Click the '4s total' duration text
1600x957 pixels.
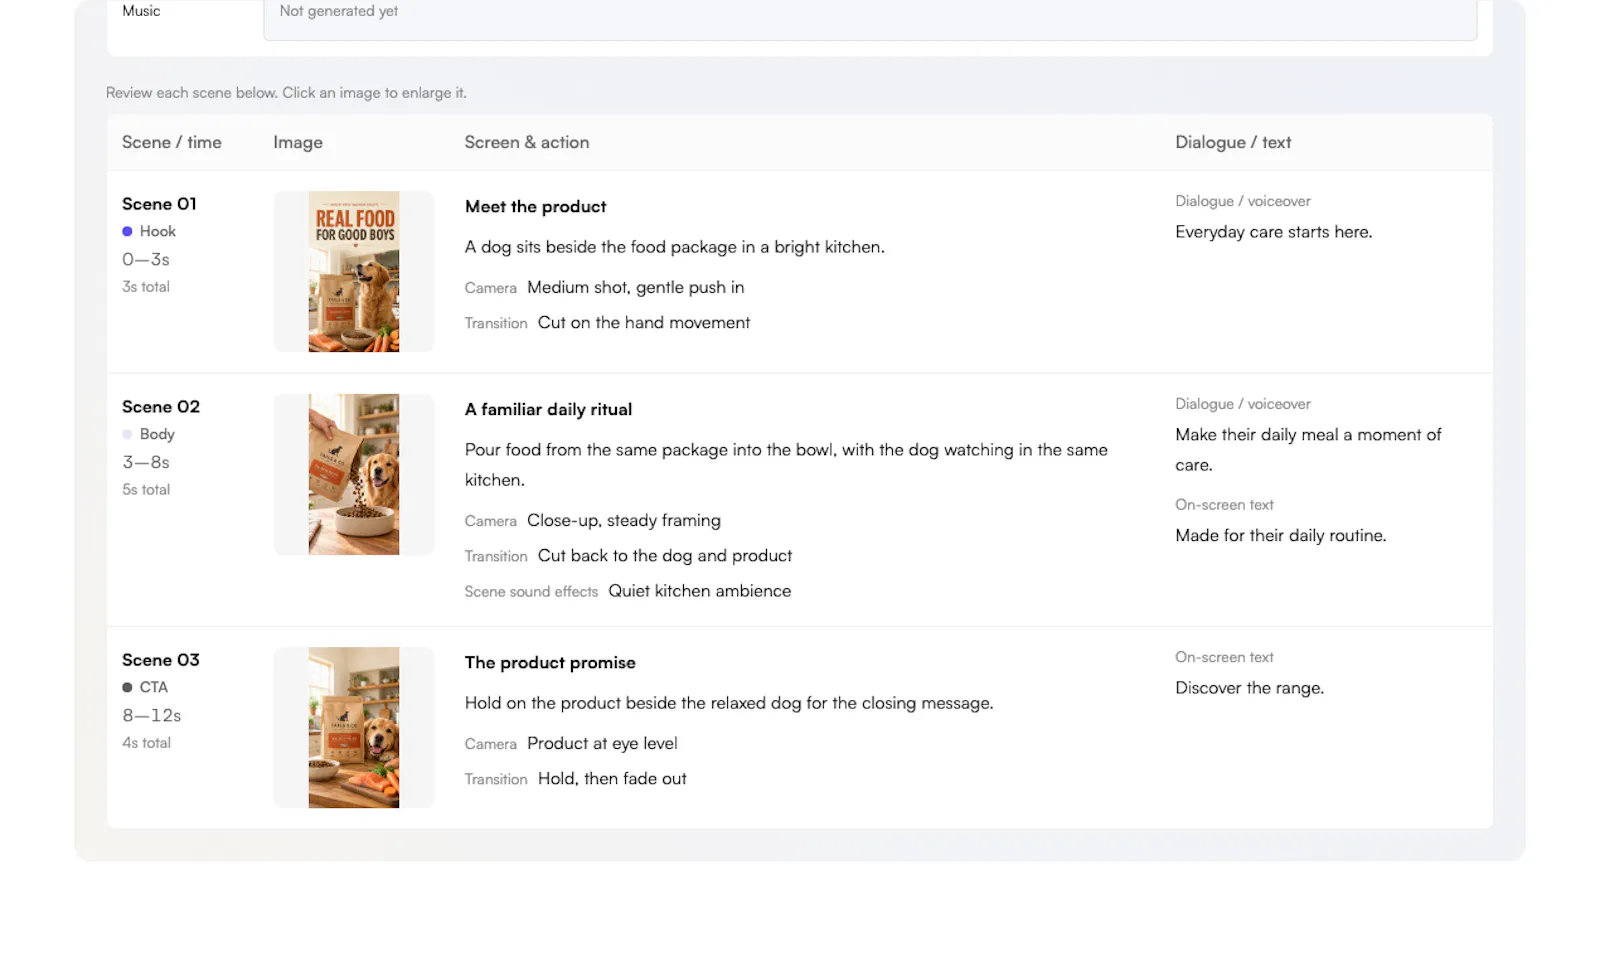click(x=146, y=743)
